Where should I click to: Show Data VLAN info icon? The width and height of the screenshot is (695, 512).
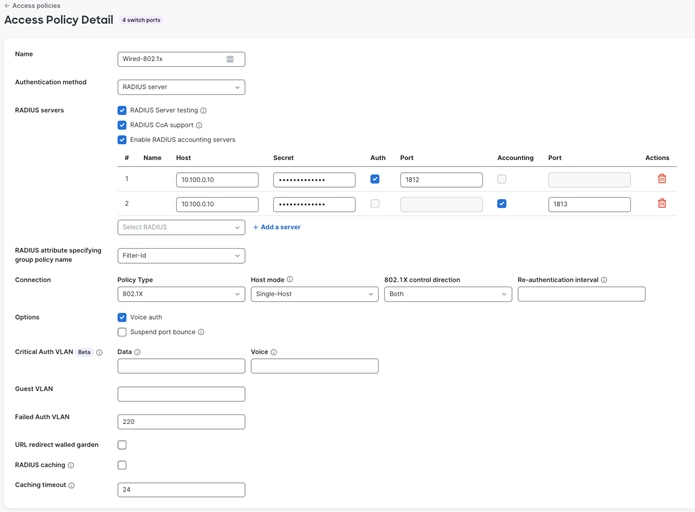(137, 352)
